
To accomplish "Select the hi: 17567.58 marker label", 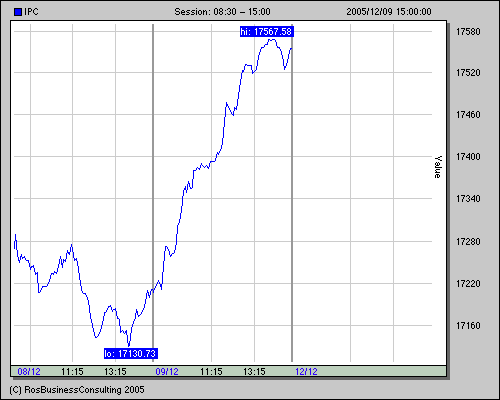I will (267, 32).
